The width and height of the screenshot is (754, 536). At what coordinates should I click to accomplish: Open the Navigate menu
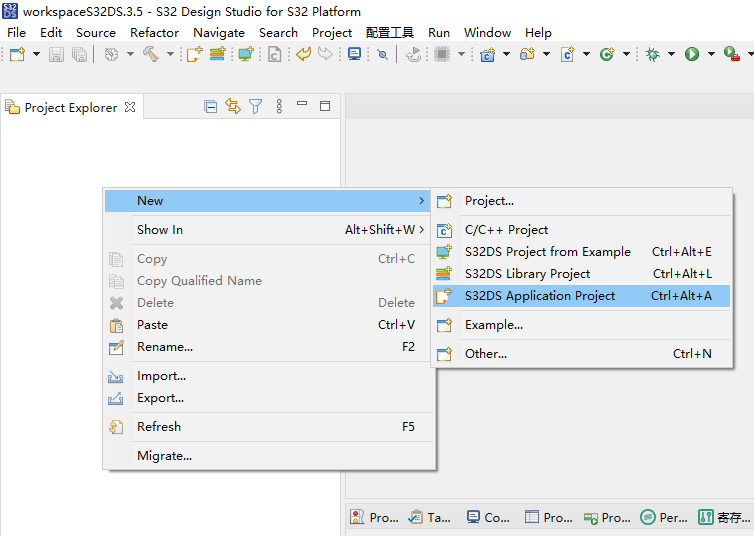click(219, 33)
